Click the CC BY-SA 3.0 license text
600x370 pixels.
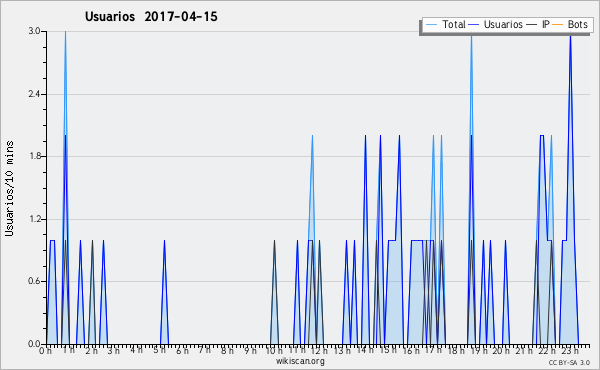coord(569,362)
